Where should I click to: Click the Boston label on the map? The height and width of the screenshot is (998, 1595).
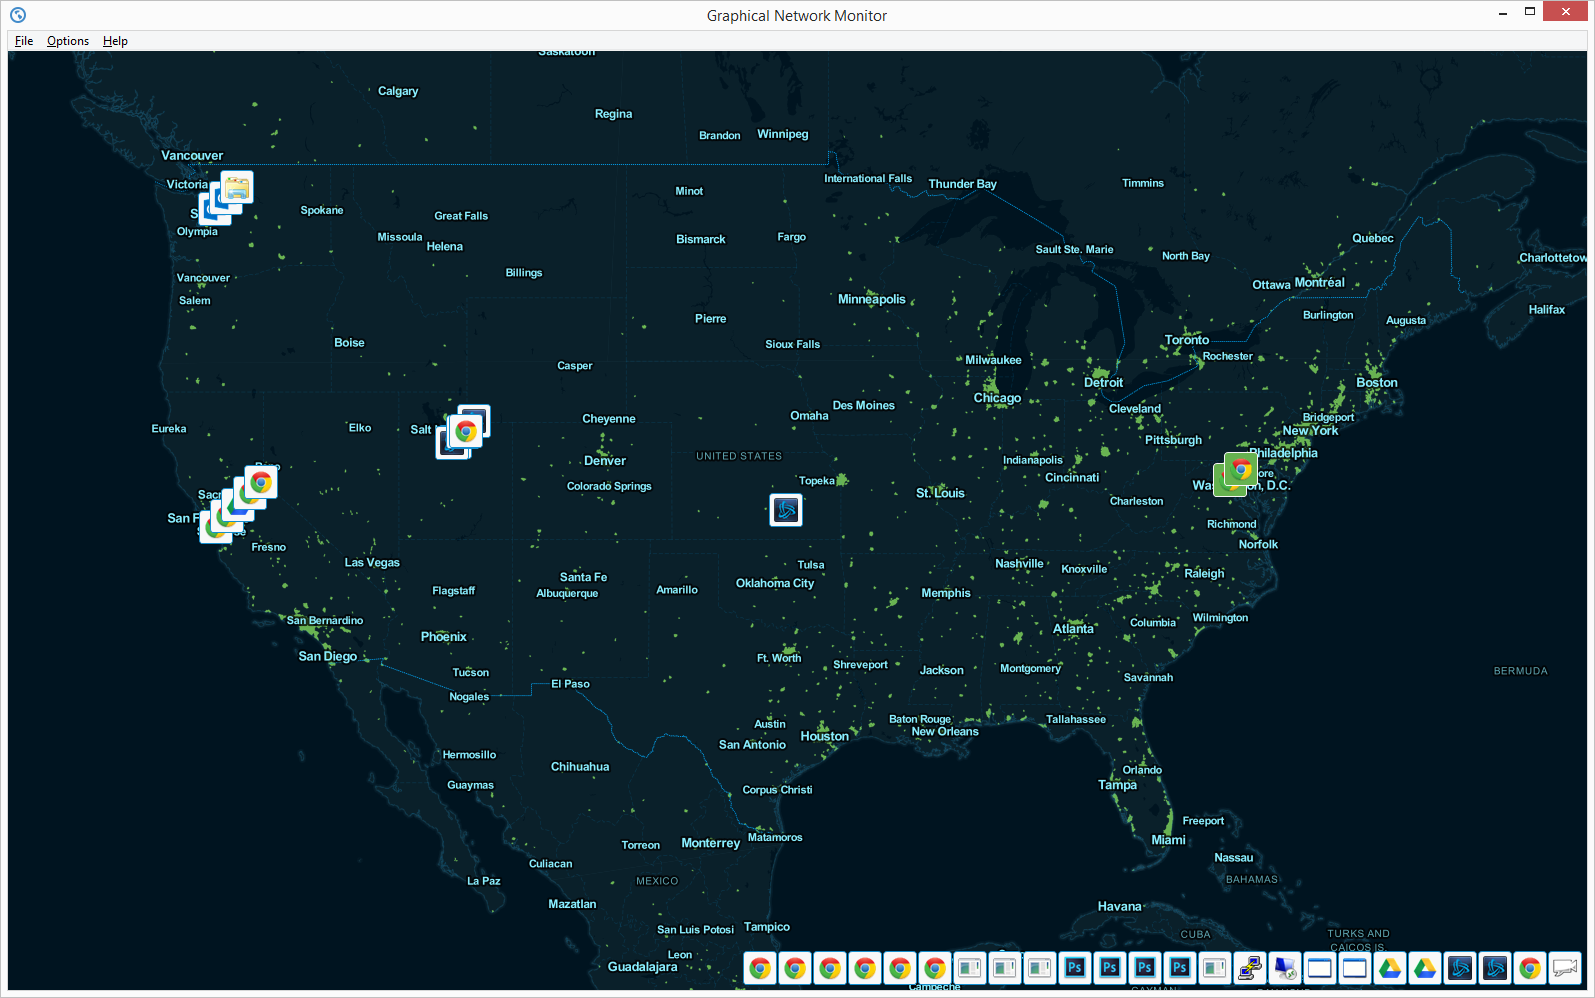[1377, 383]
